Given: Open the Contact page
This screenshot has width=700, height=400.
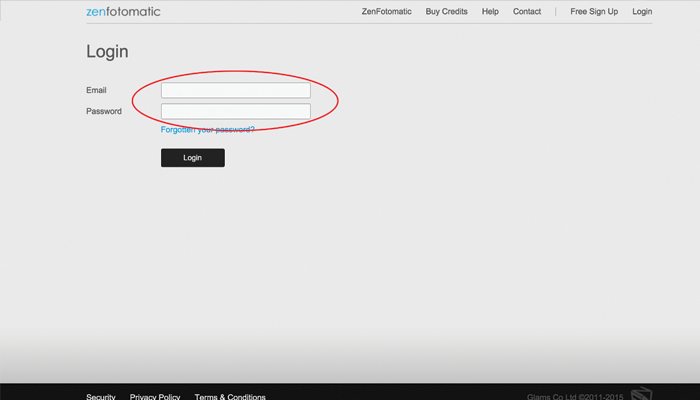Looking at the screenshot, I should [527, 12].
